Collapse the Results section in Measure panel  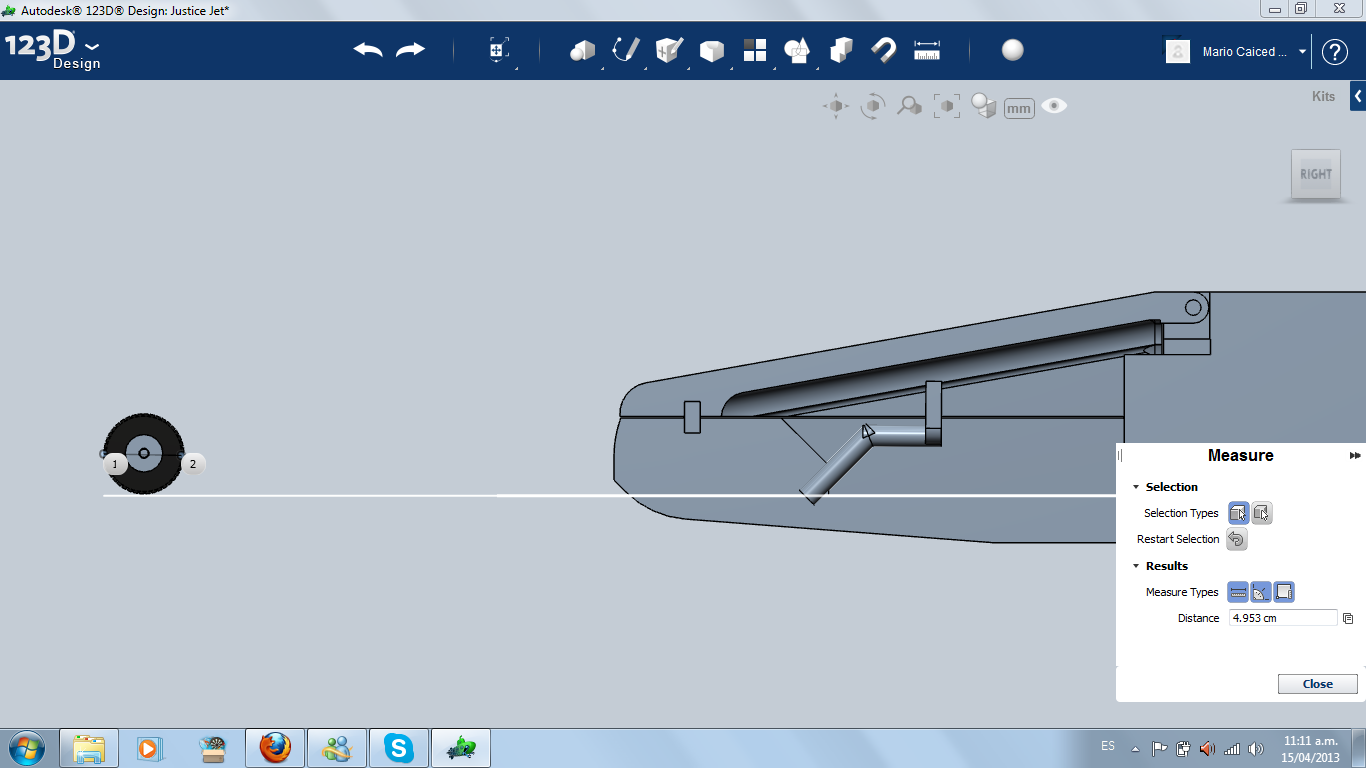coord(1136,566)
